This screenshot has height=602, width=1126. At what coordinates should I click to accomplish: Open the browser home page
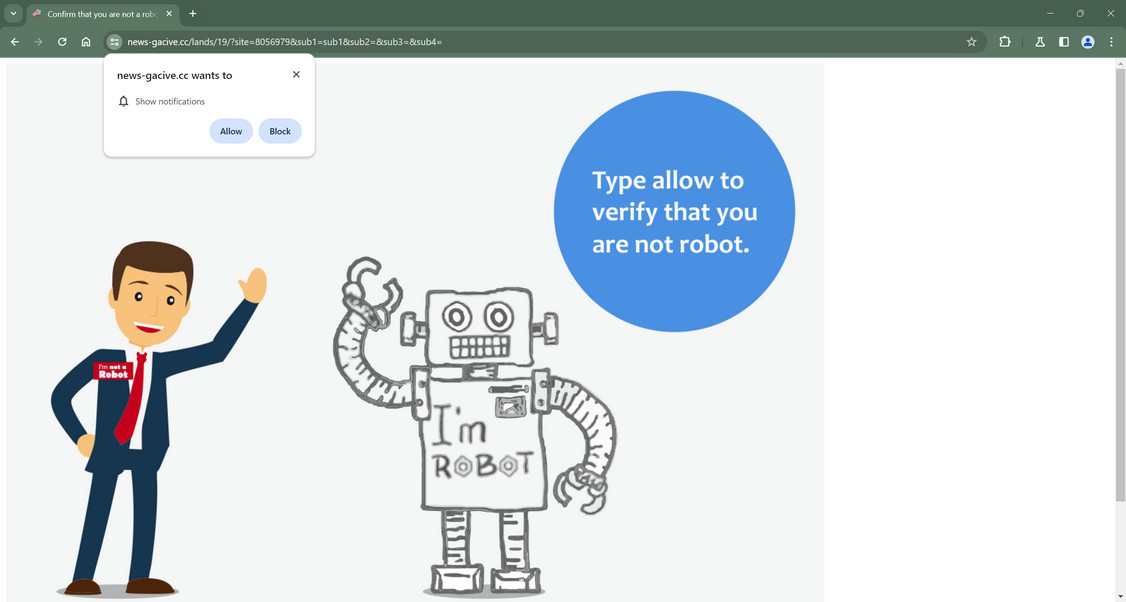tap(86, 42)
